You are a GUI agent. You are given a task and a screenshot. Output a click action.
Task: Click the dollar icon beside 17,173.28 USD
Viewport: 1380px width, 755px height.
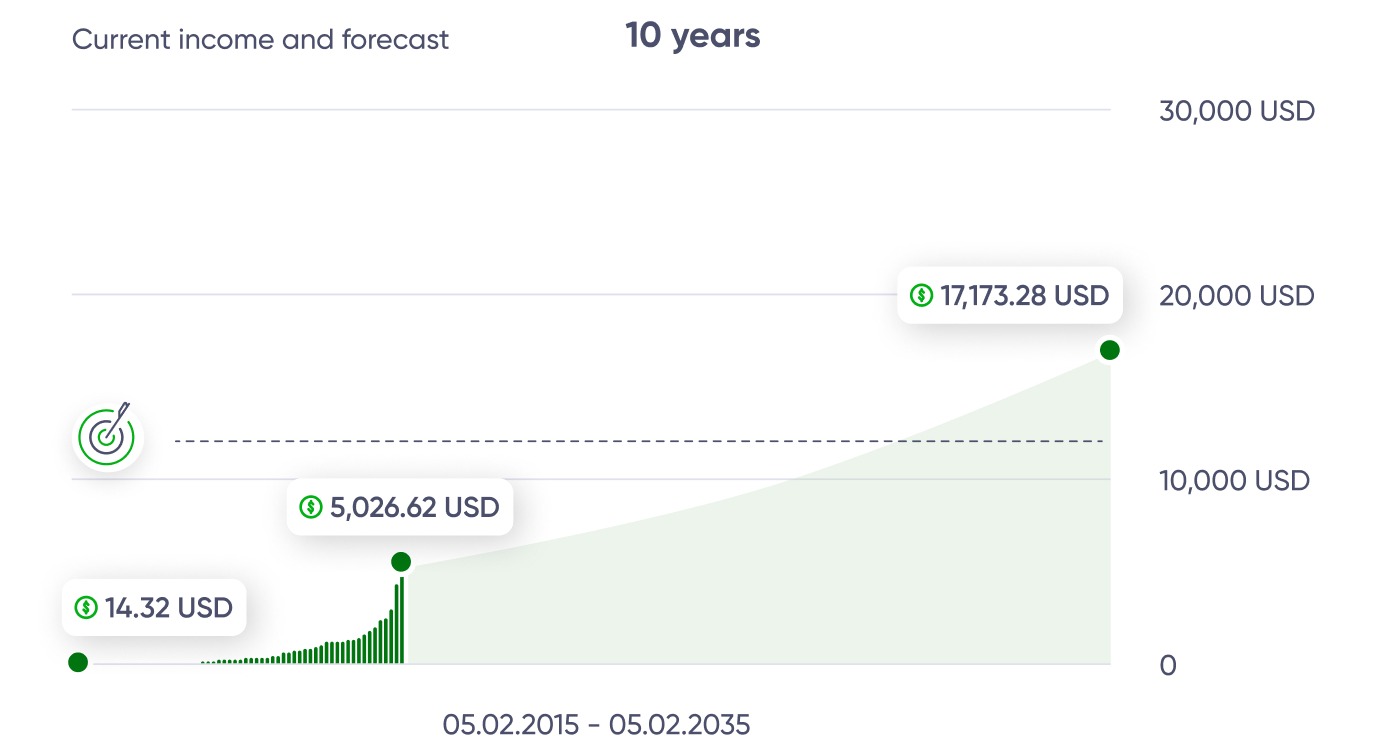[921, 295]
